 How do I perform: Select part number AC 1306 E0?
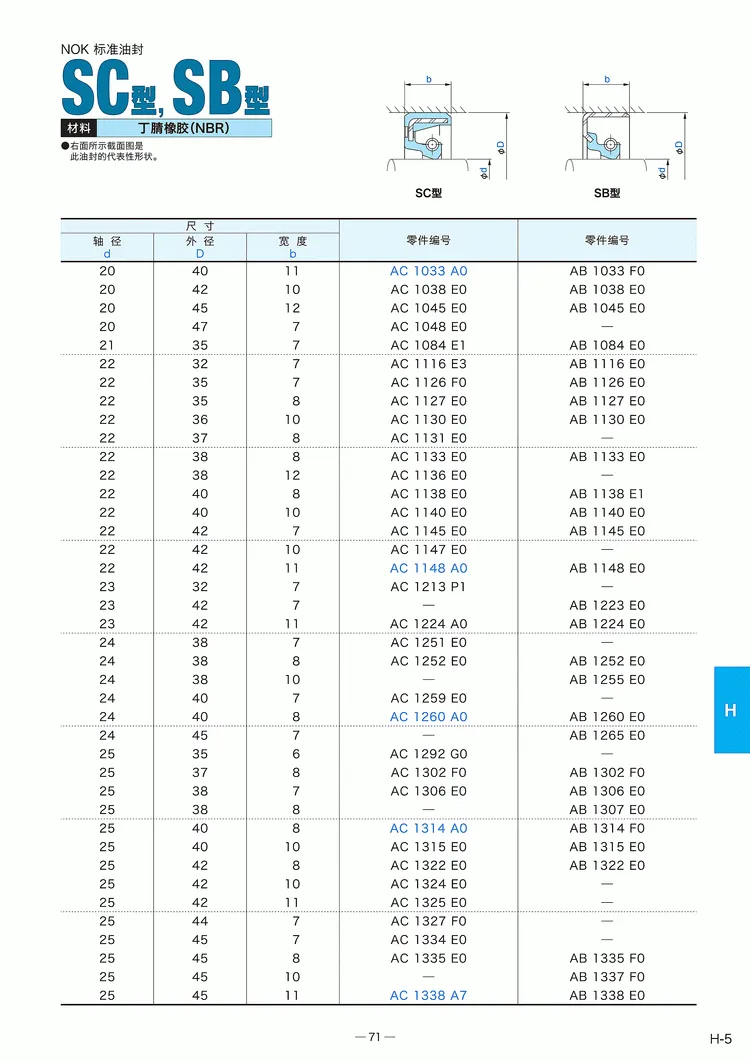(428, 792)
